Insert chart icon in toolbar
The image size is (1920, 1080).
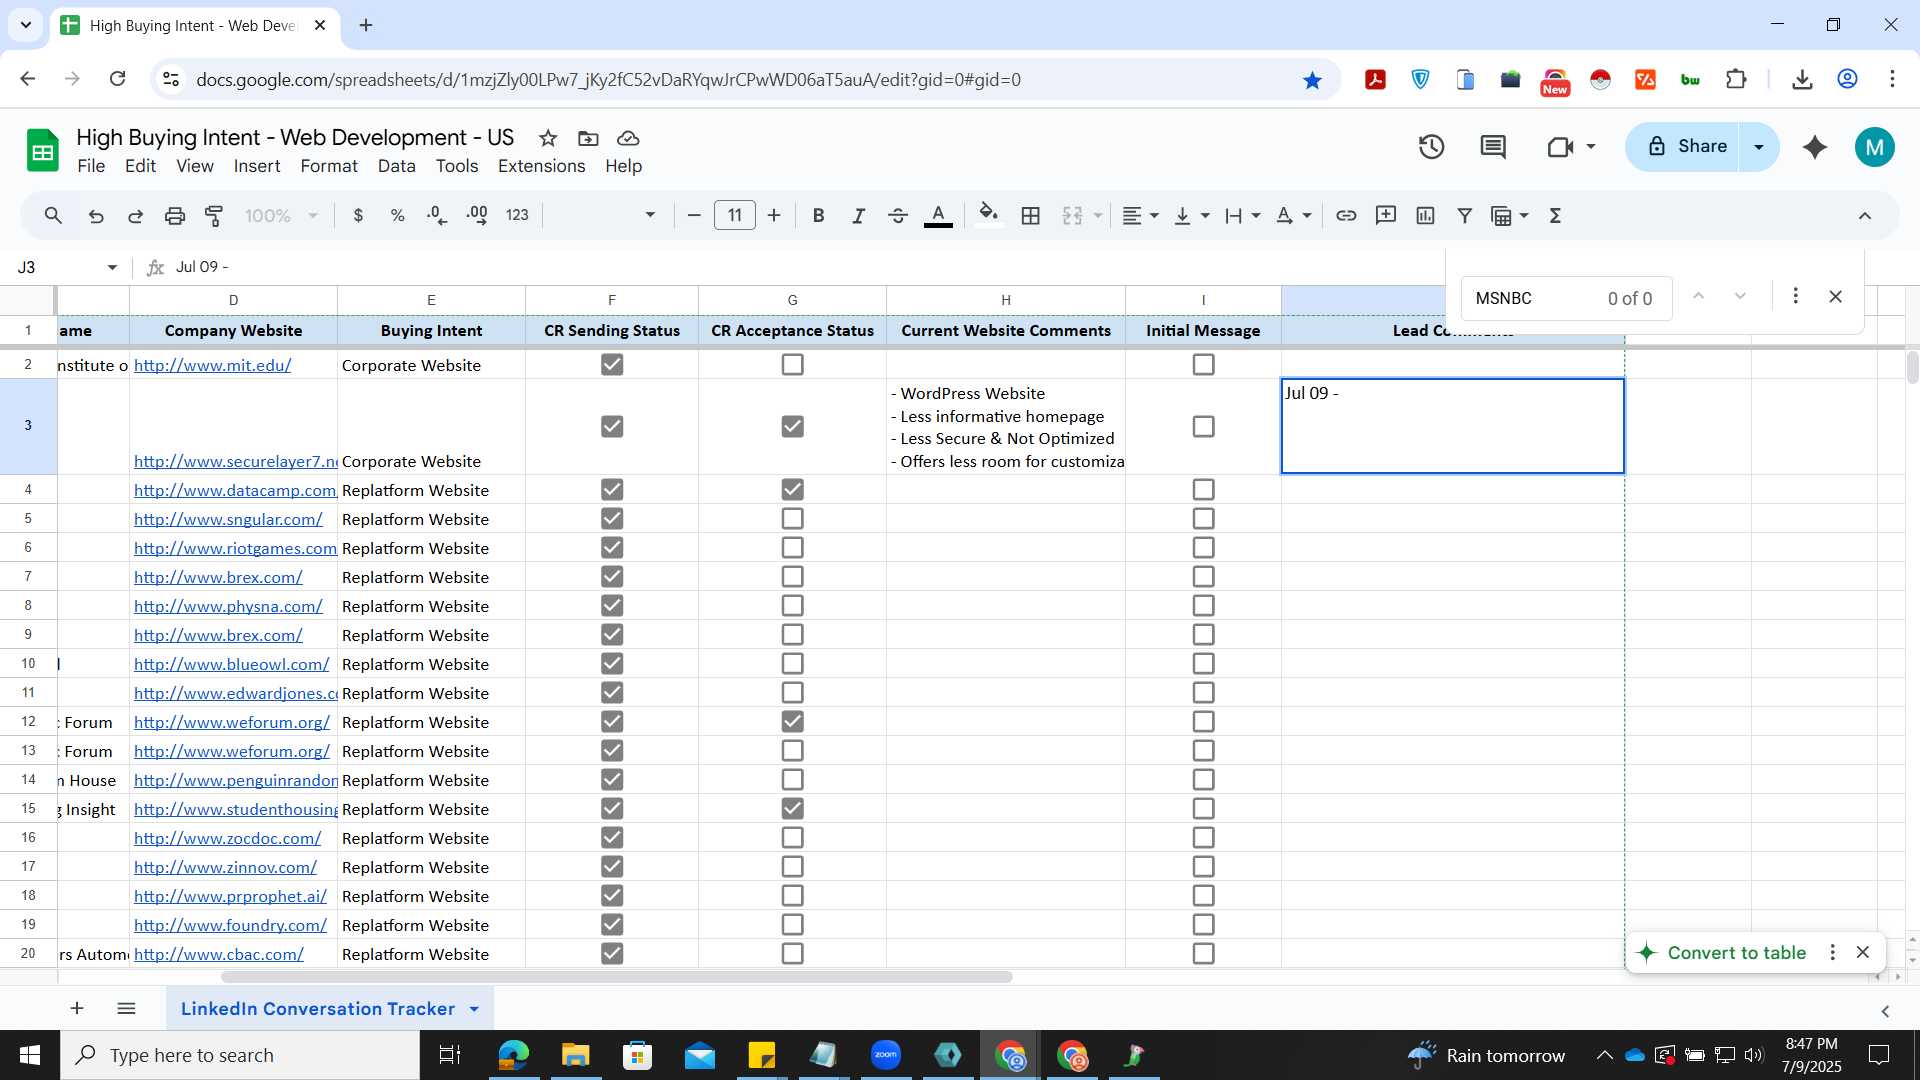(1426, 216)
